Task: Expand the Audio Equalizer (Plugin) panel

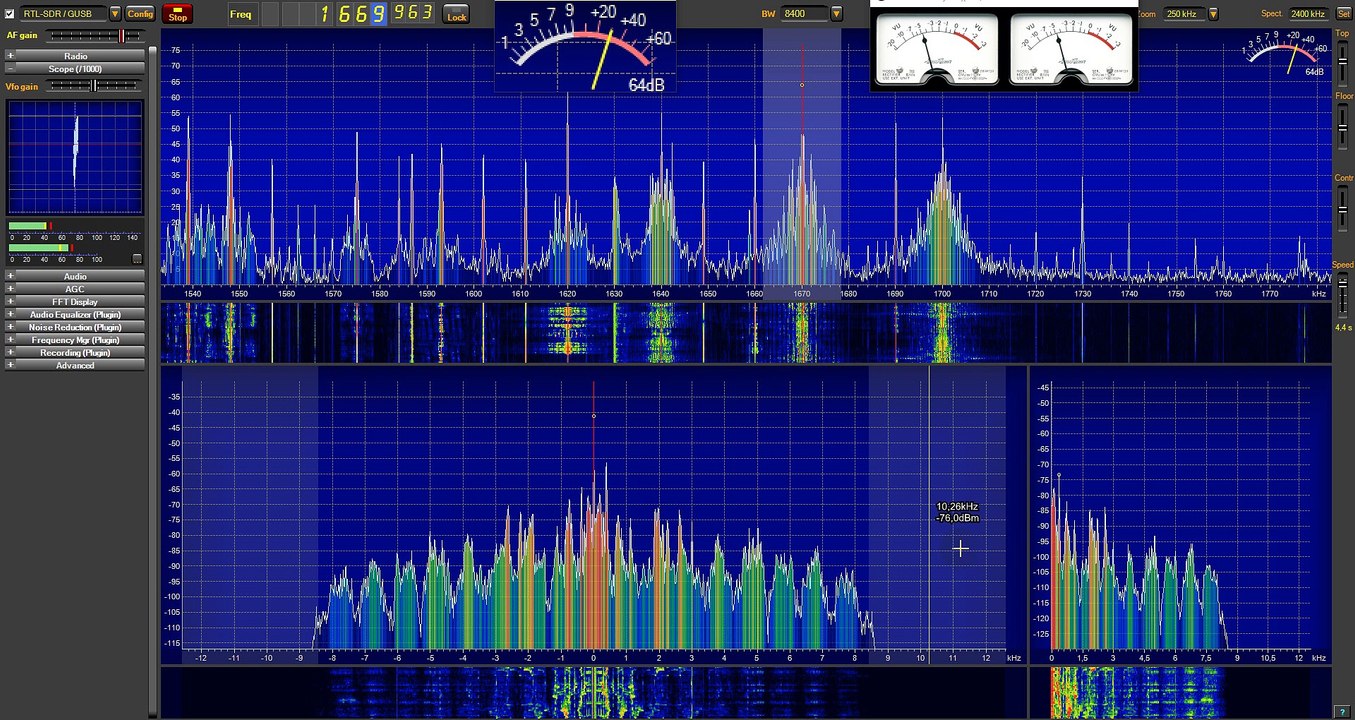Action: coord(75,315)
